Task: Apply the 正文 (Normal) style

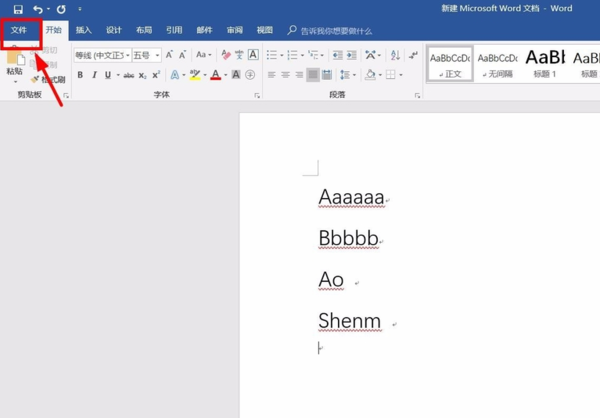Action: [x=450, y=64]
